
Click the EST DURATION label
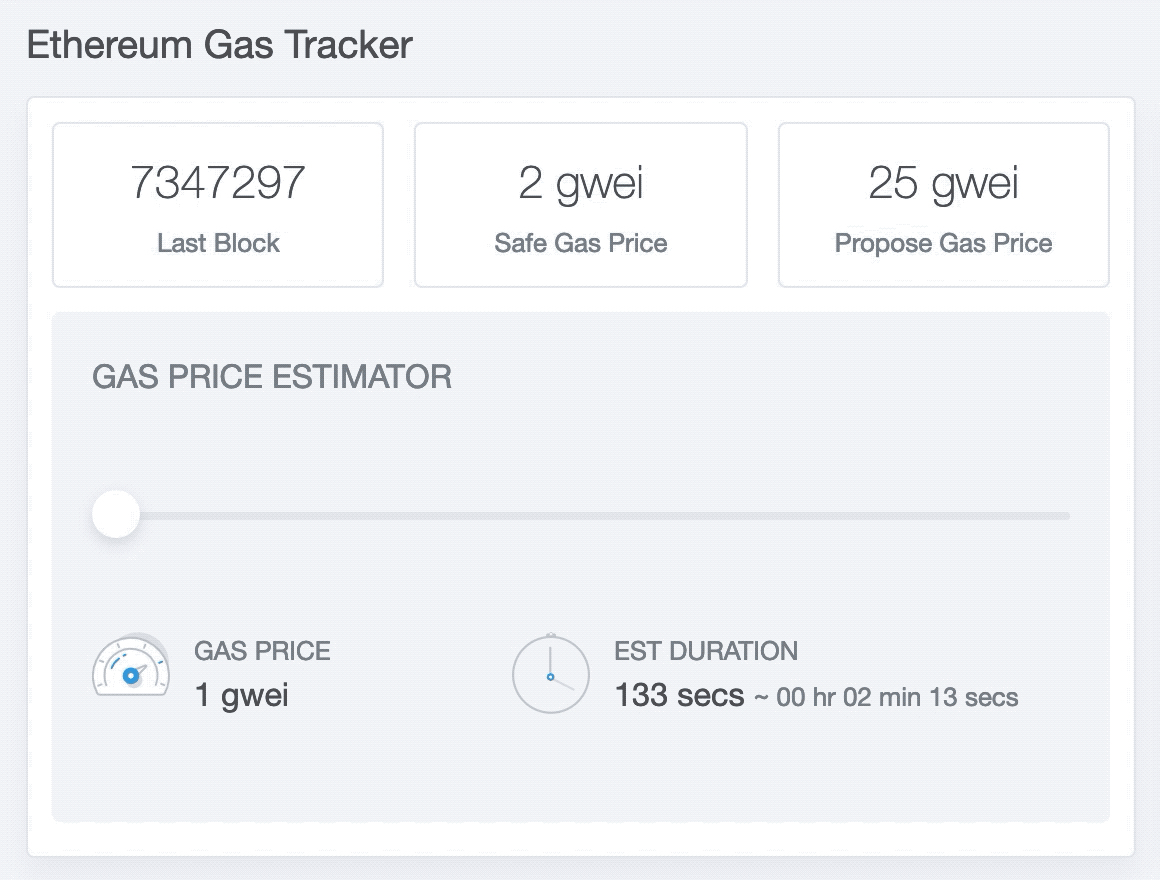coord(706,651)
